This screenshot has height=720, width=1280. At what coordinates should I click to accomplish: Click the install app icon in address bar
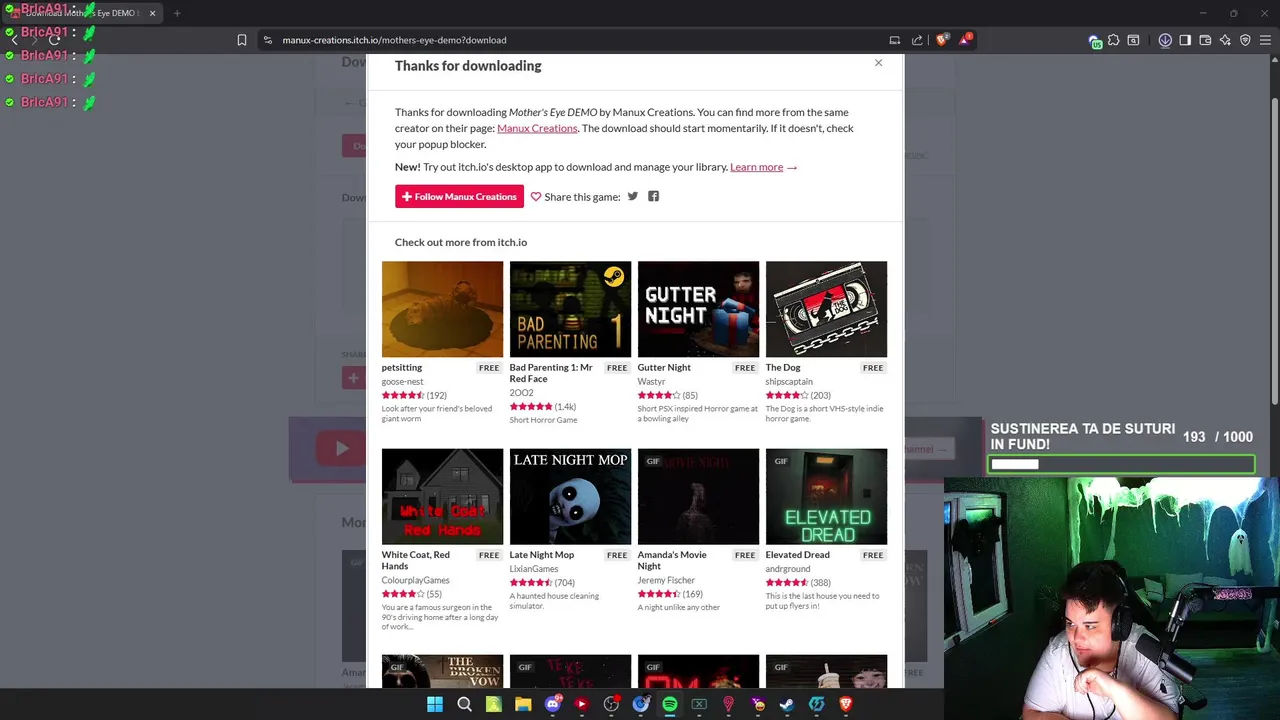pyautogui.click(x=894, y=40)
